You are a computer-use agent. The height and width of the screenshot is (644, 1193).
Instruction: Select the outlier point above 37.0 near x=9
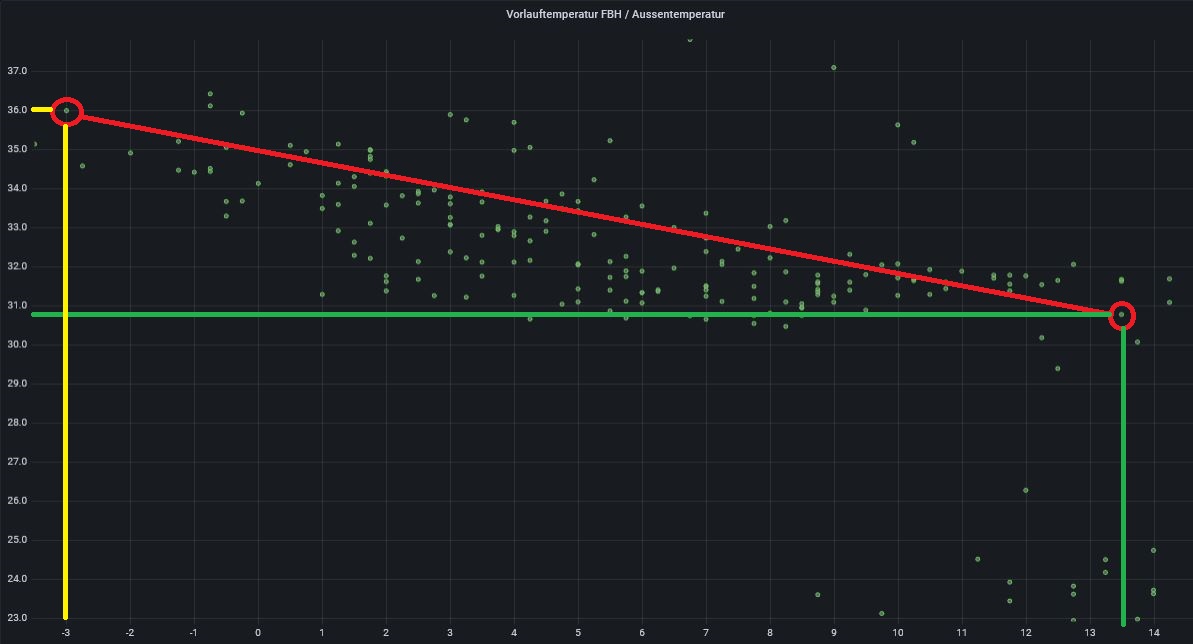coord(834,68)
